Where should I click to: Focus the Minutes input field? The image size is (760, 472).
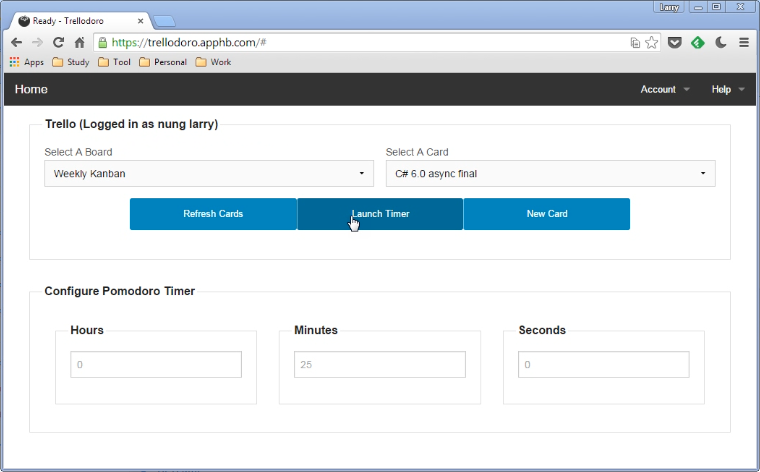(x=380, y=364)
